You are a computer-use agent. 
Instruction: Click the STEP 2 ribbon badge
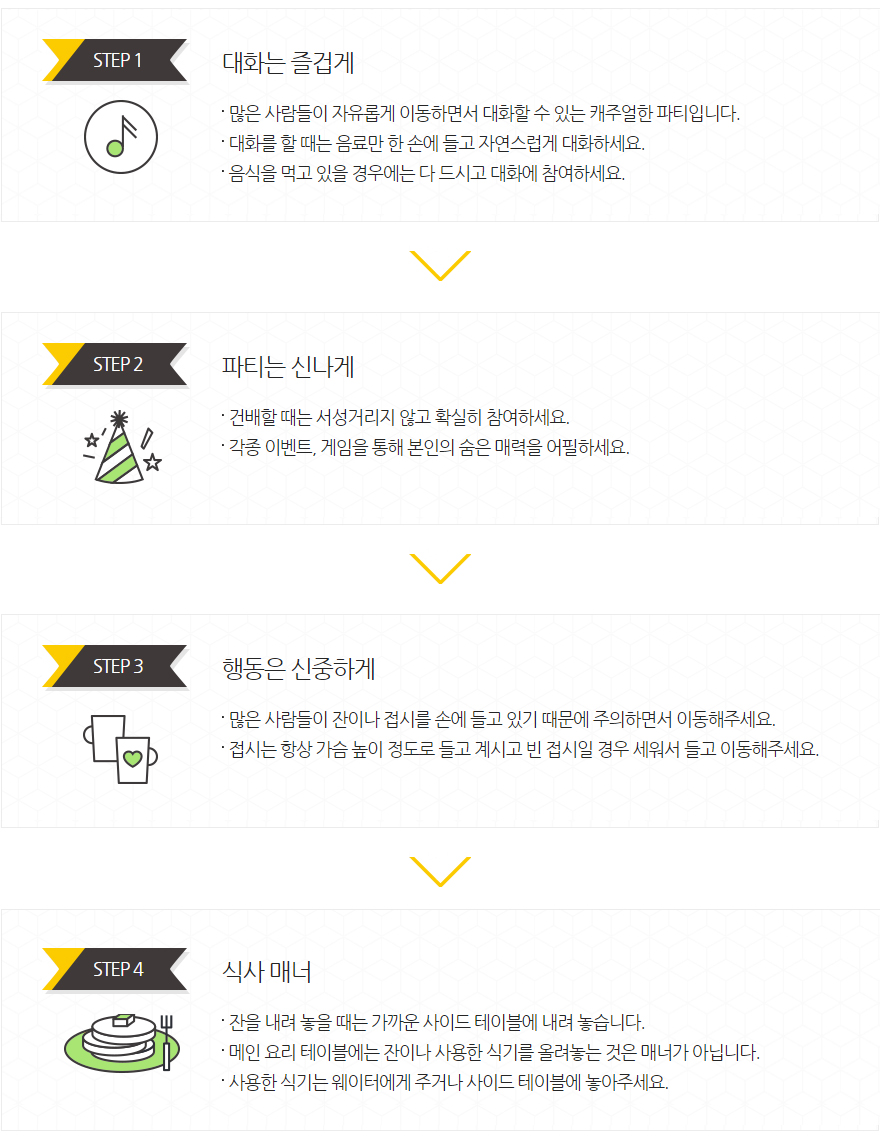(x=115, y=364)
